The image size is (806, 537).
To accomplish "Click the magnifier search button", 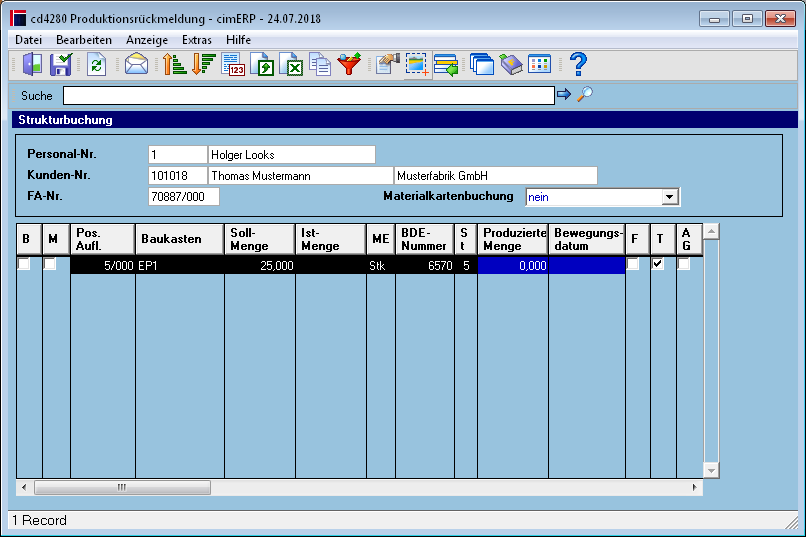I will click(x=585, y=94).
